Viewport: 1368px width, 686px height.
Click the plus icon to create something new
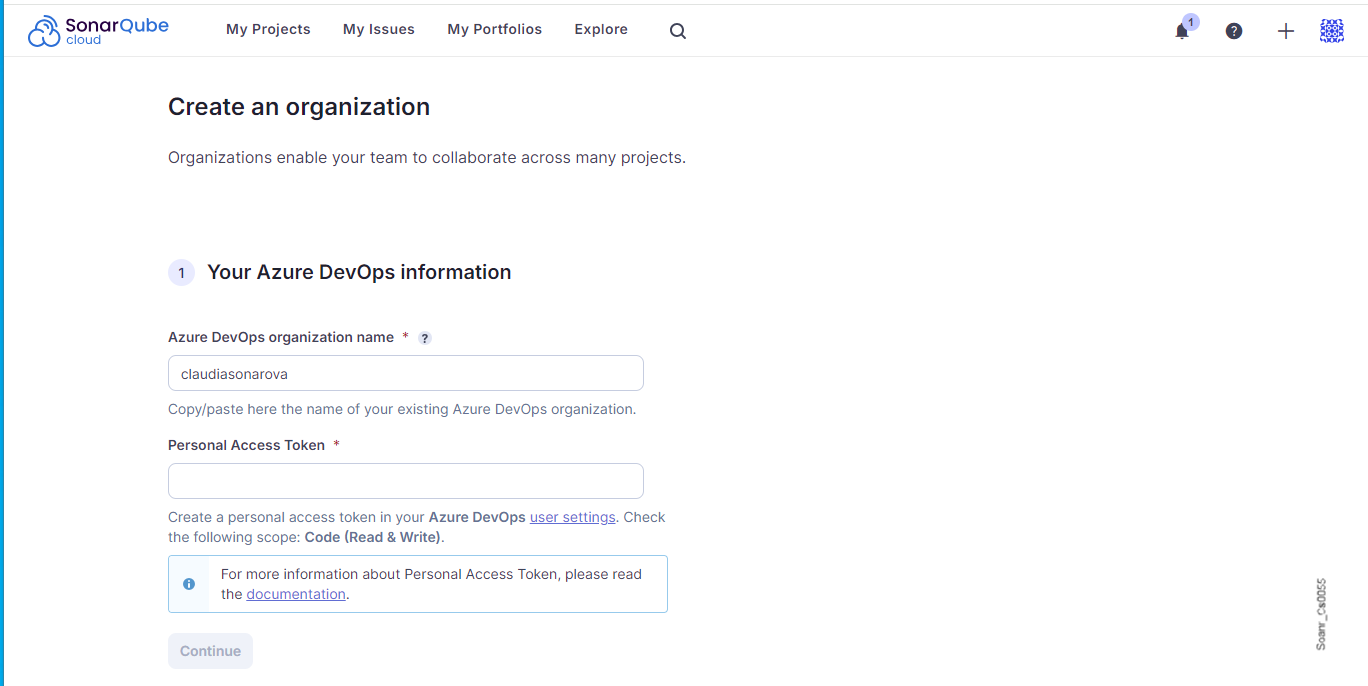click(1285, 31)
